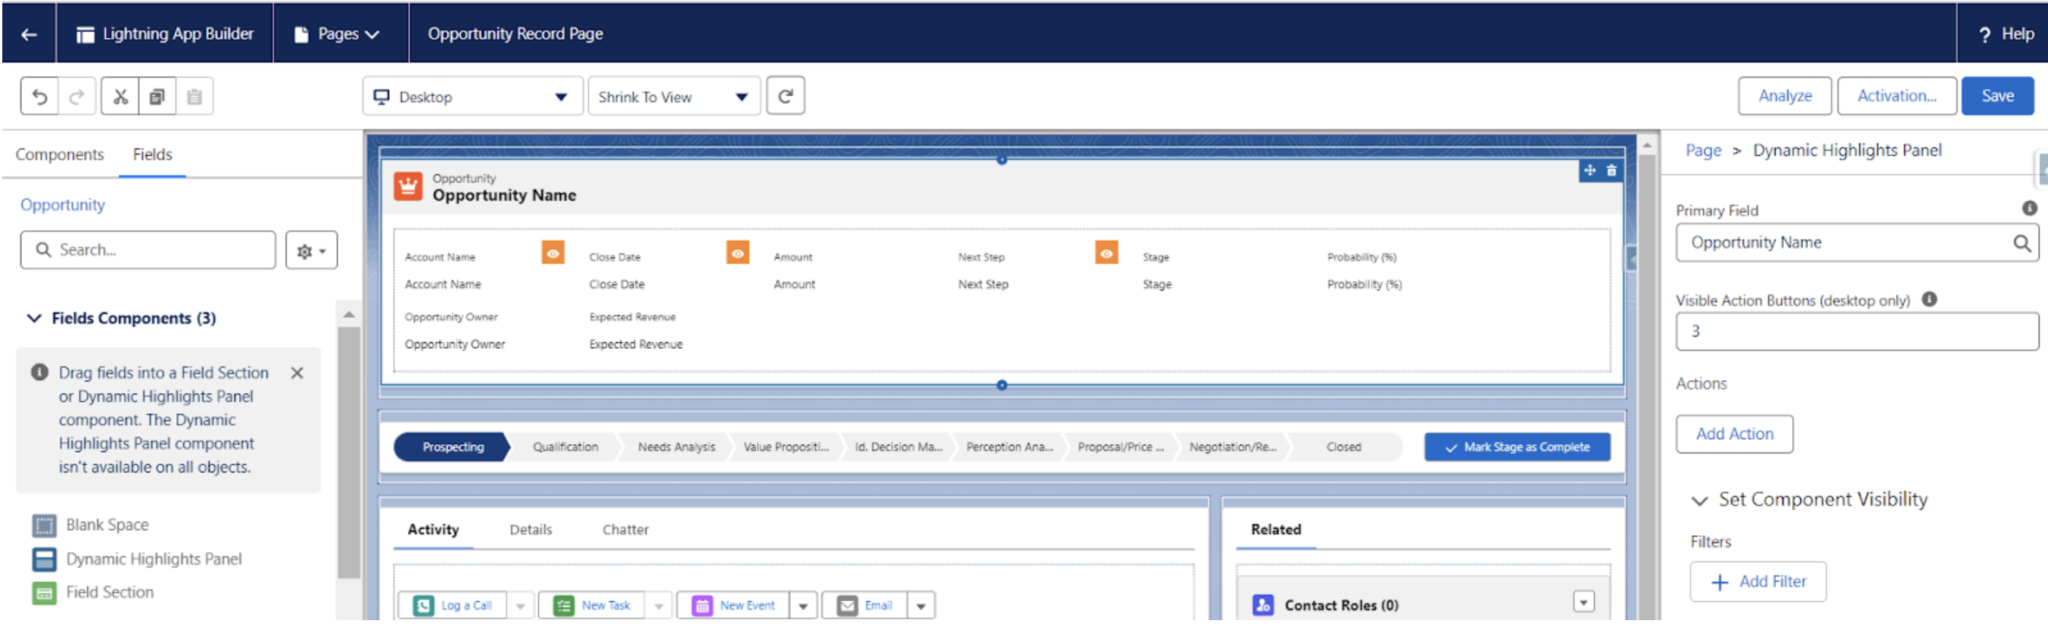This screenshot has width=2048, height=633.
Task: Delete the highlights panel with trash icon
Action: point(1611,171)
